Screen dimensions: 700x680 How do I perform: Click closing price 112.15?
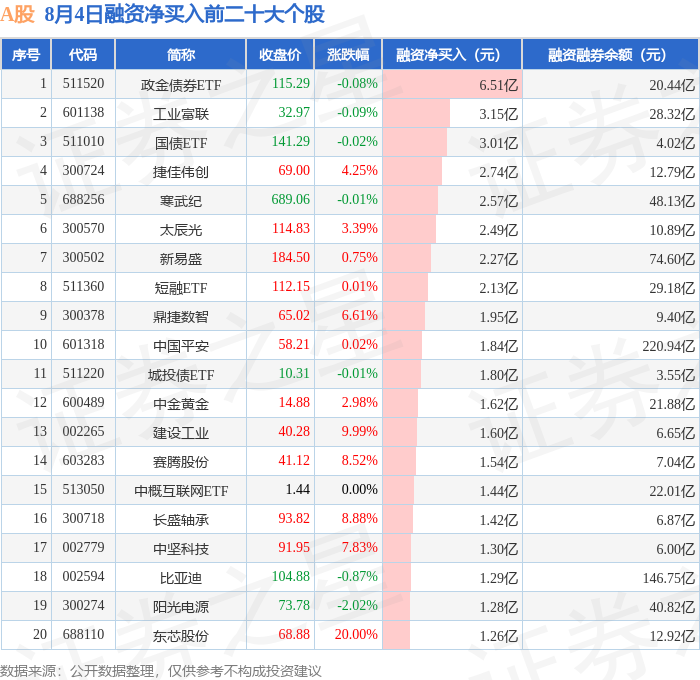pos(291,287)
